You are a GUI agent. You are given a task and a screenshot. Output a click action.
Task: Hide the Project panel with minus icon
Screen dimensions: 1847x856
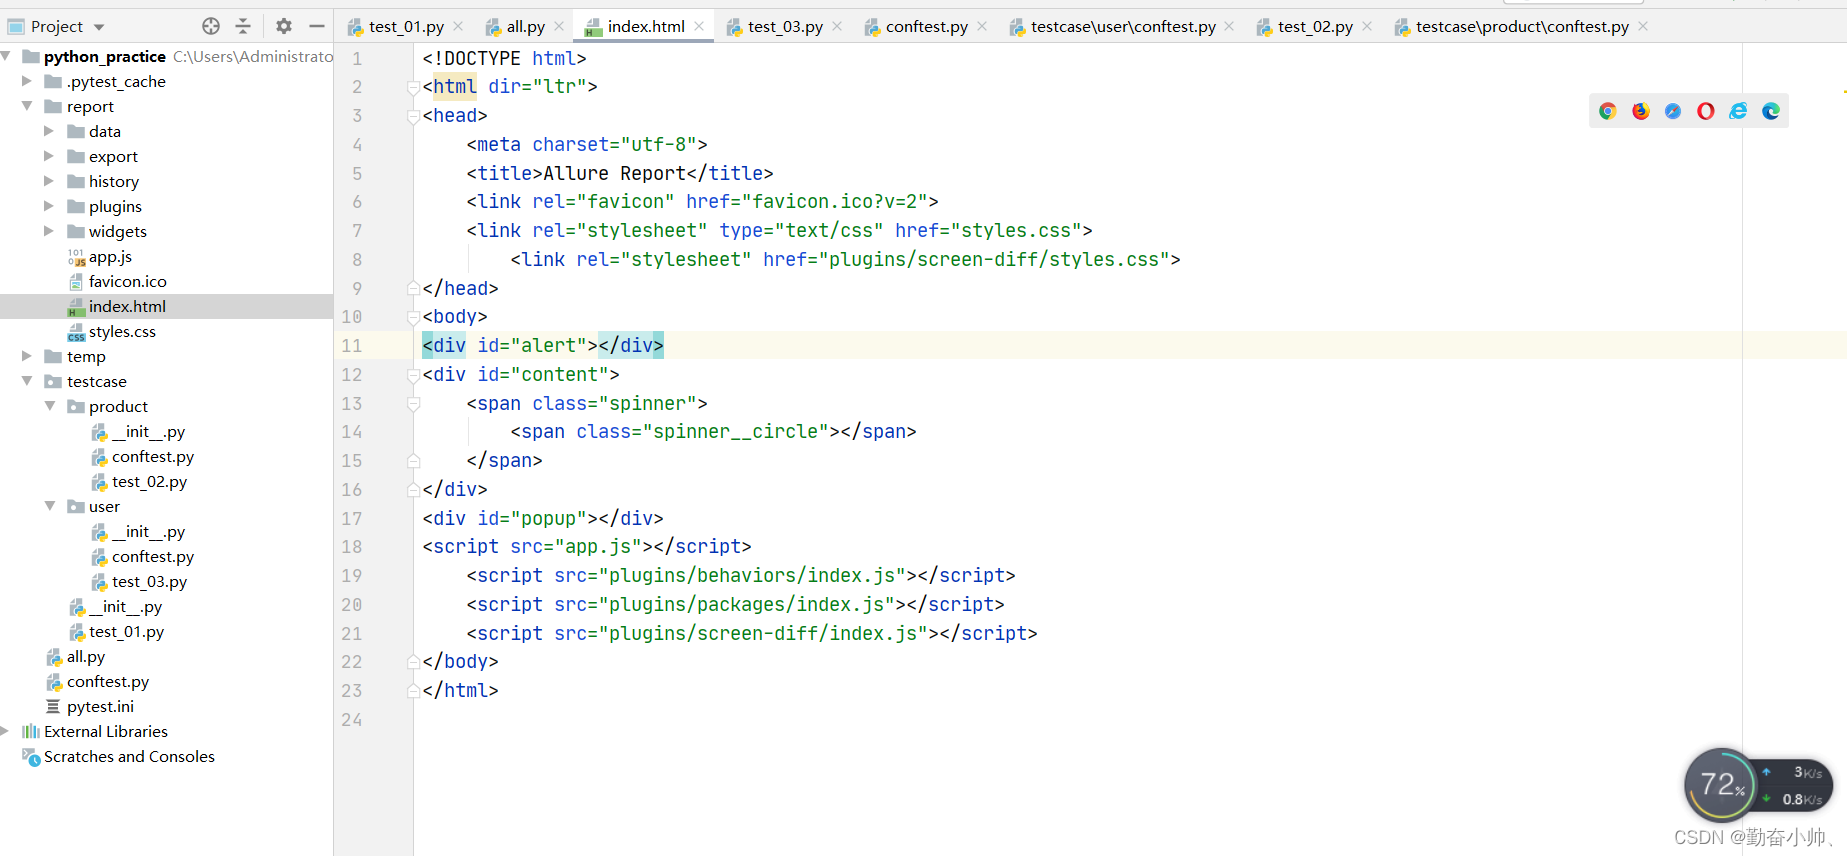317,26
